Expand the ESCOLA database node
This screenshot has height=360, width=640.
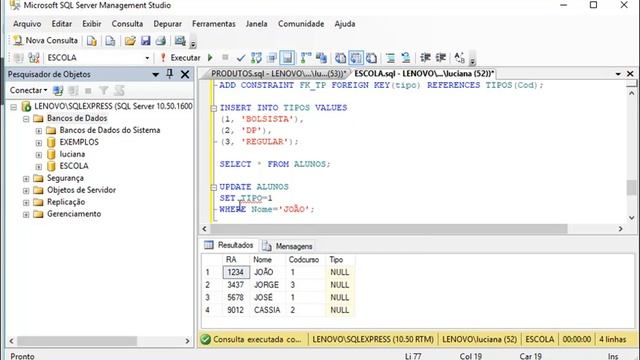[39, 167]
